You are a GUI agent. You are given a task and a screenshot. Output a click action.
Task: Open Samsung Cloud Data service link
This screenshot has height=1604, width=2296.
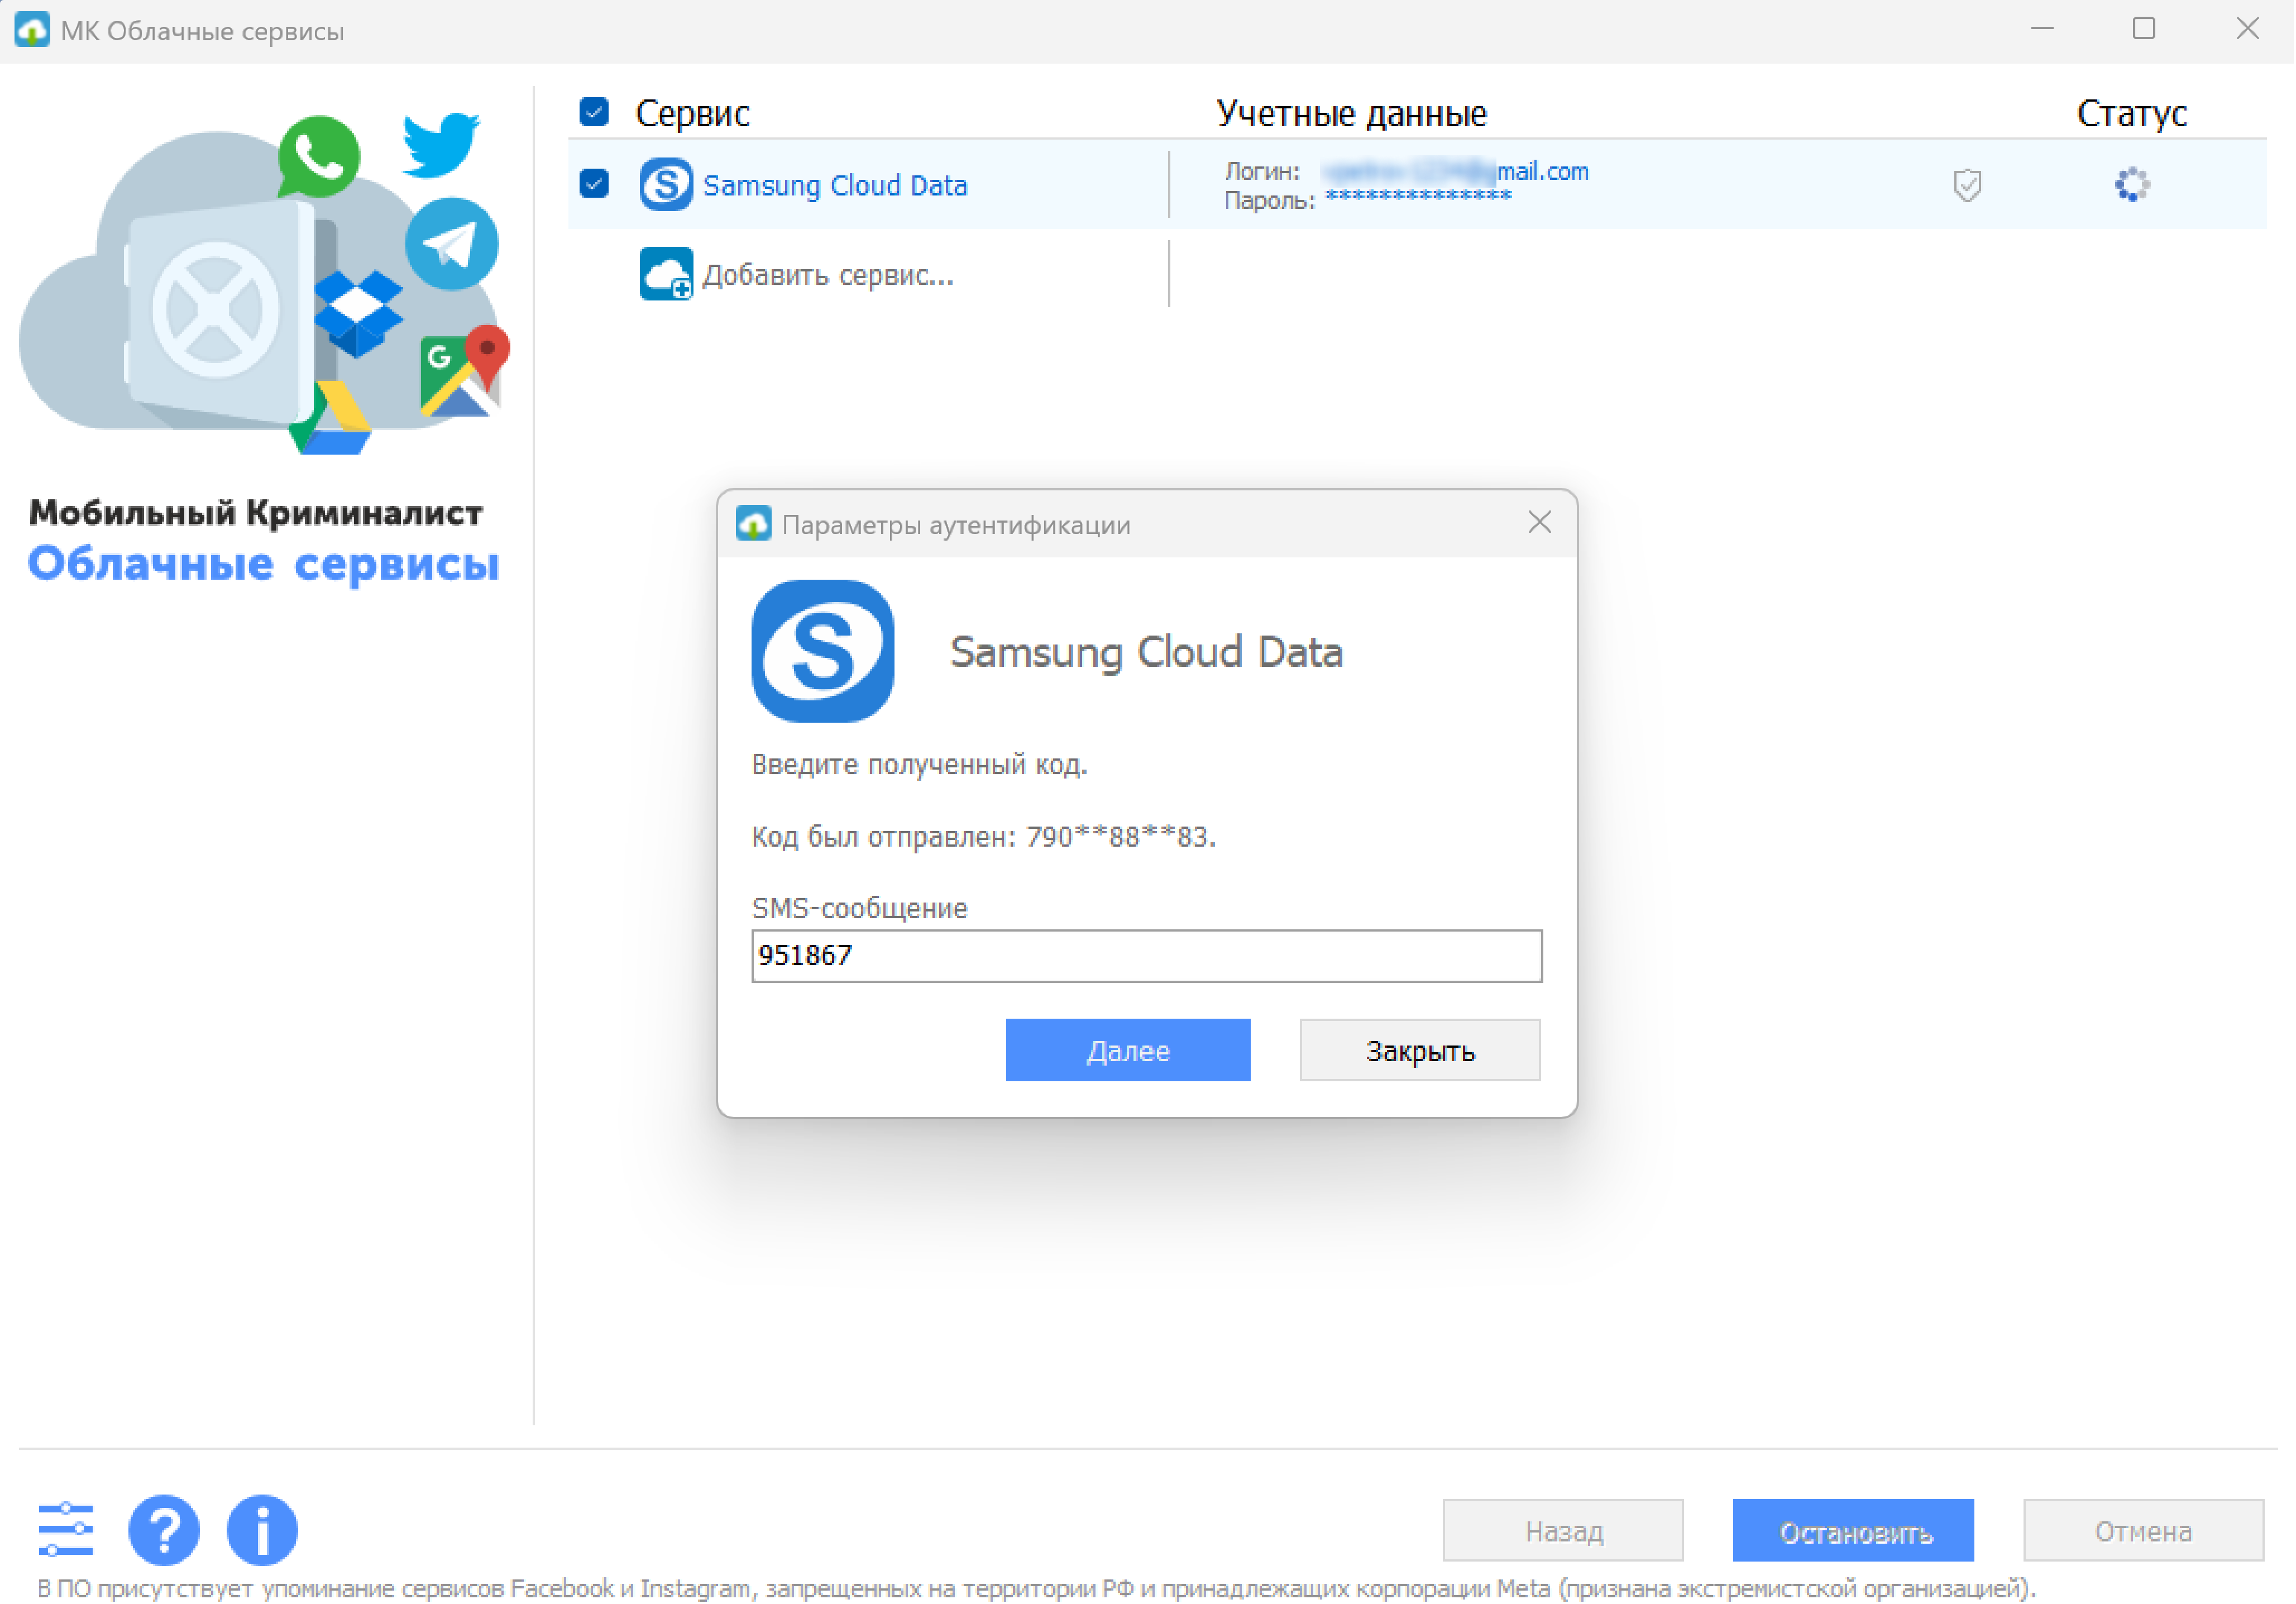(835, 186)
